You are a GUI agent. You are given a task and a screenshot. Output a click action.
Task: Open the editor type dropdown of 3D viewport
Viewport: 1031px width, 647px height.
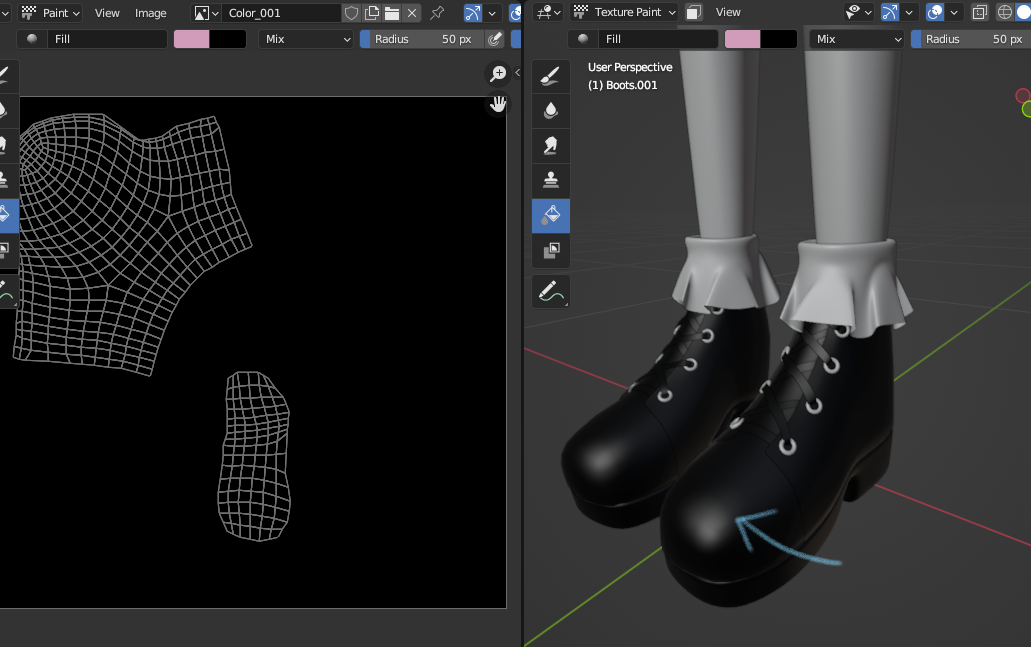548,12
